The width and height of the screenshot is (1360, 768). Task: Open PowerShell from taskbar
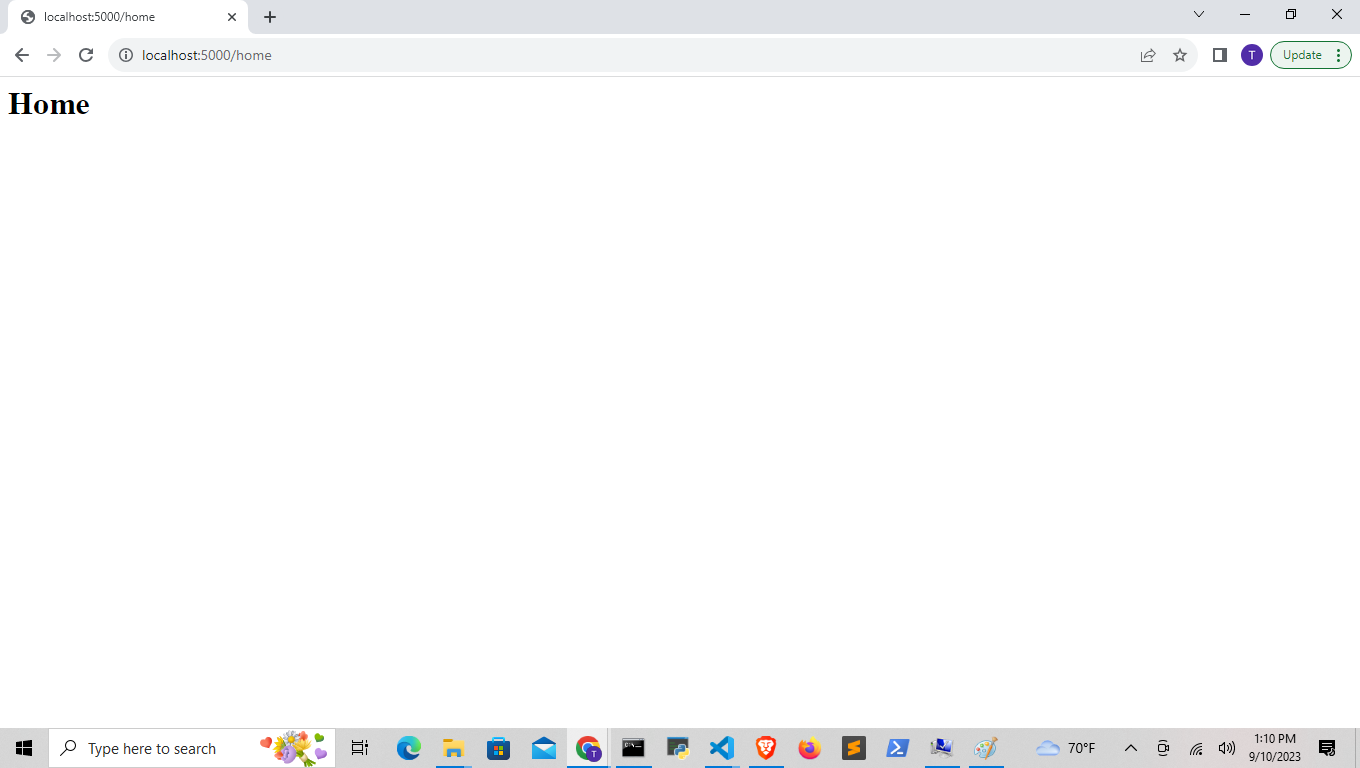898,748
